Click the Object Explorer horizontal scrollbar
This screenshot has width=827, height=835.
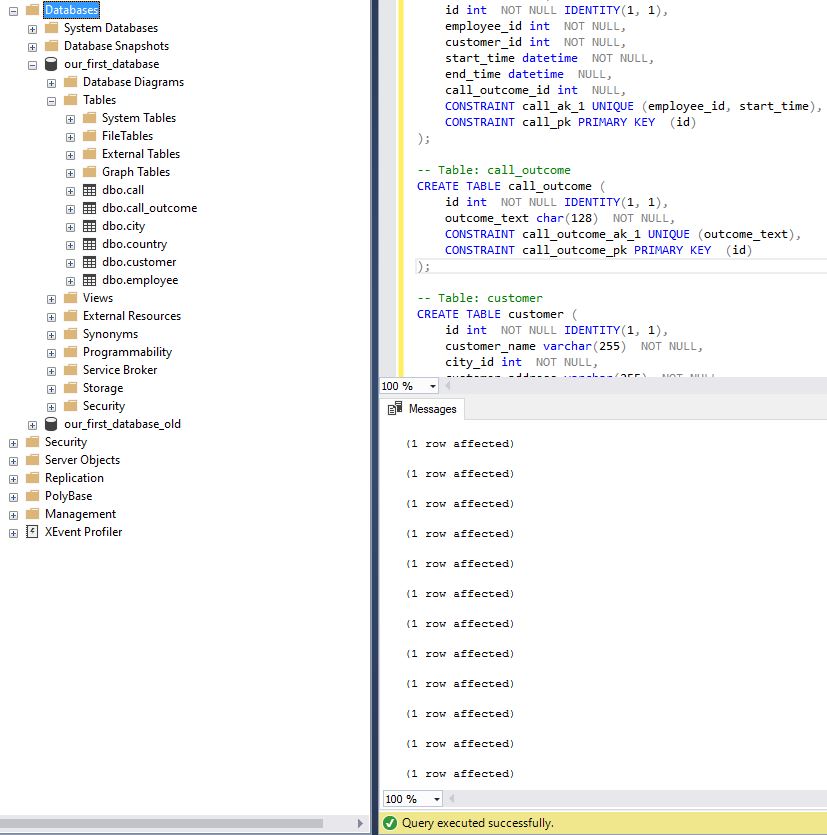(180, 824)
